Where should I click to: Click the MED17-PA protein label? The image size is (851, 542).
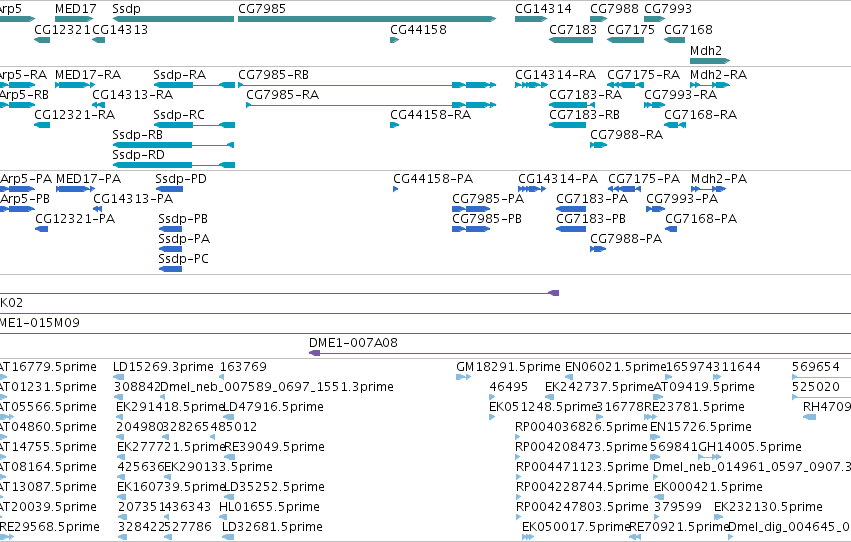[88, 178]
